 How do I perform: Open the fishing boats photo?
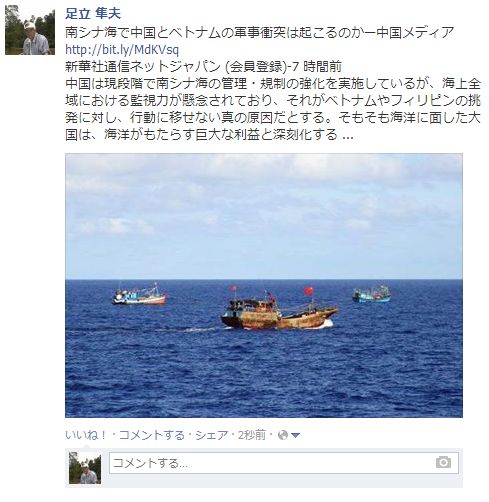[x=264, y=285]
